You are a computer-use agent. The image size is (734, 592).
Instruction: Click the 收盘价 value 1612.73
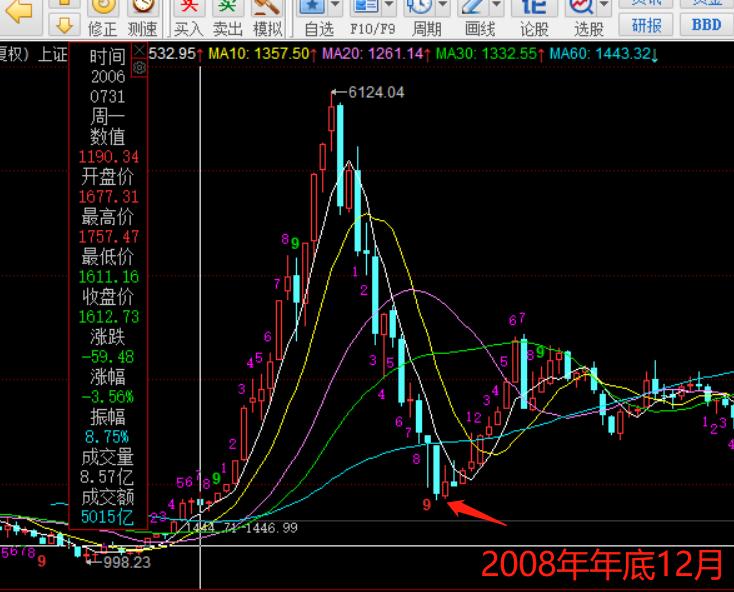click(109, 317)
